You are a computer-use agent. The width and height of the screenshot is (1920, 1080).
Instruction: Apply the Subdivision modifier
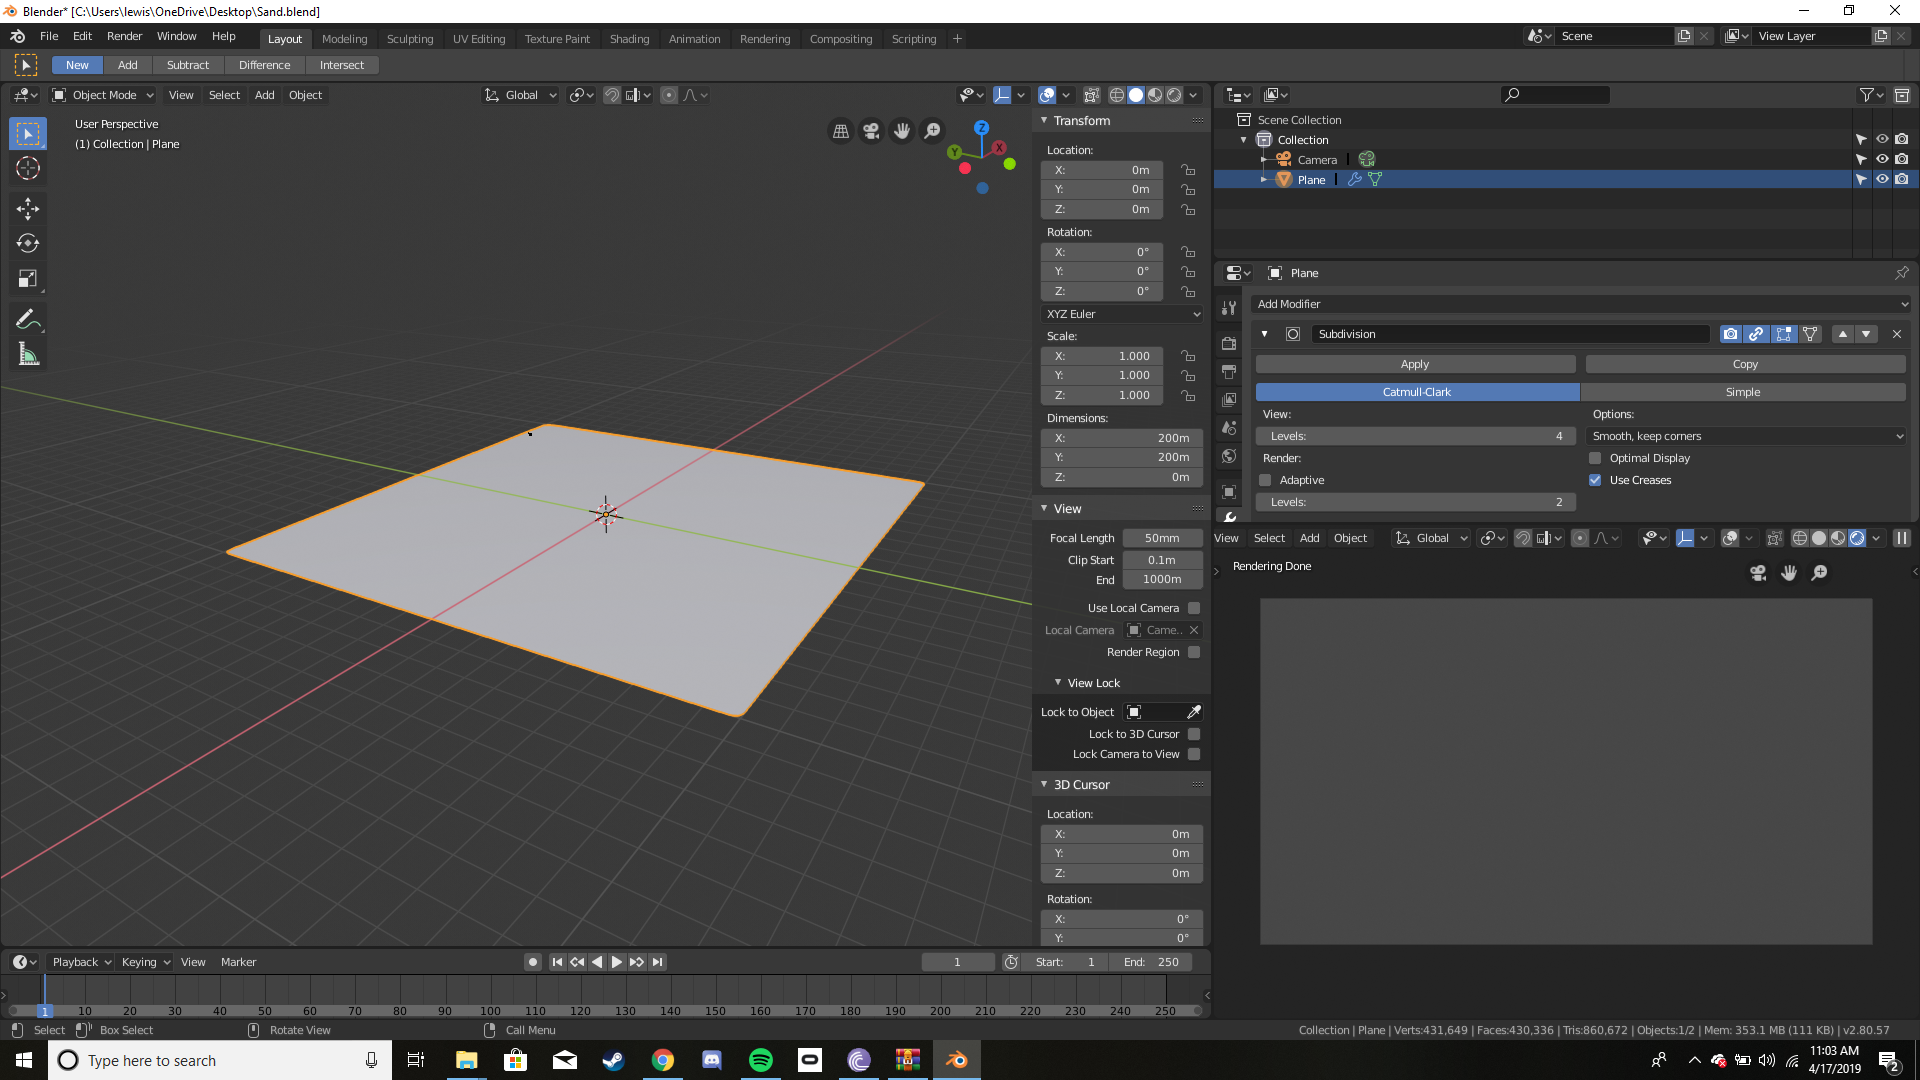tap(1414, 364)
